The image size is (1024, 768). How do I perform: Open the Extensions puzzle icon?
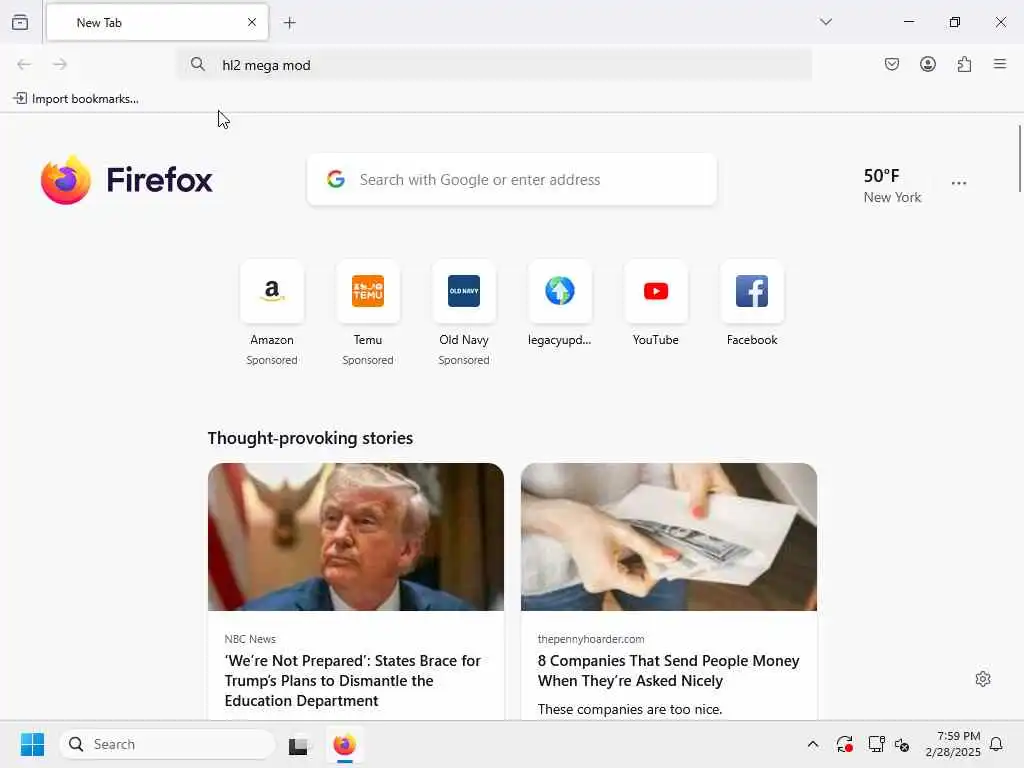[x=964, y=64]
